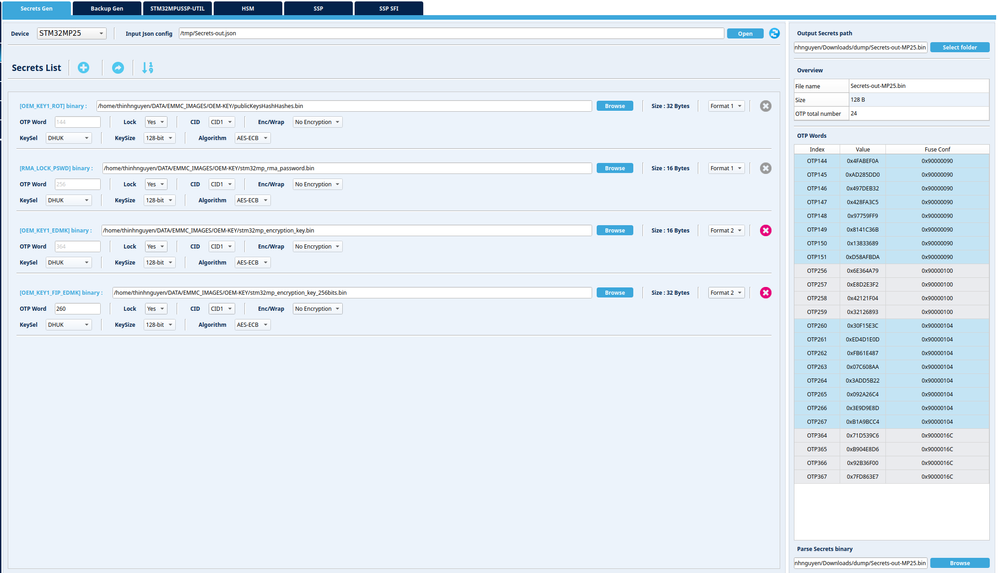Viewport: 998px width, 573px height.
Task: Open the Lock dropdown for RMA_LOCK_PSWD
Action: click(x=156, y=185)
